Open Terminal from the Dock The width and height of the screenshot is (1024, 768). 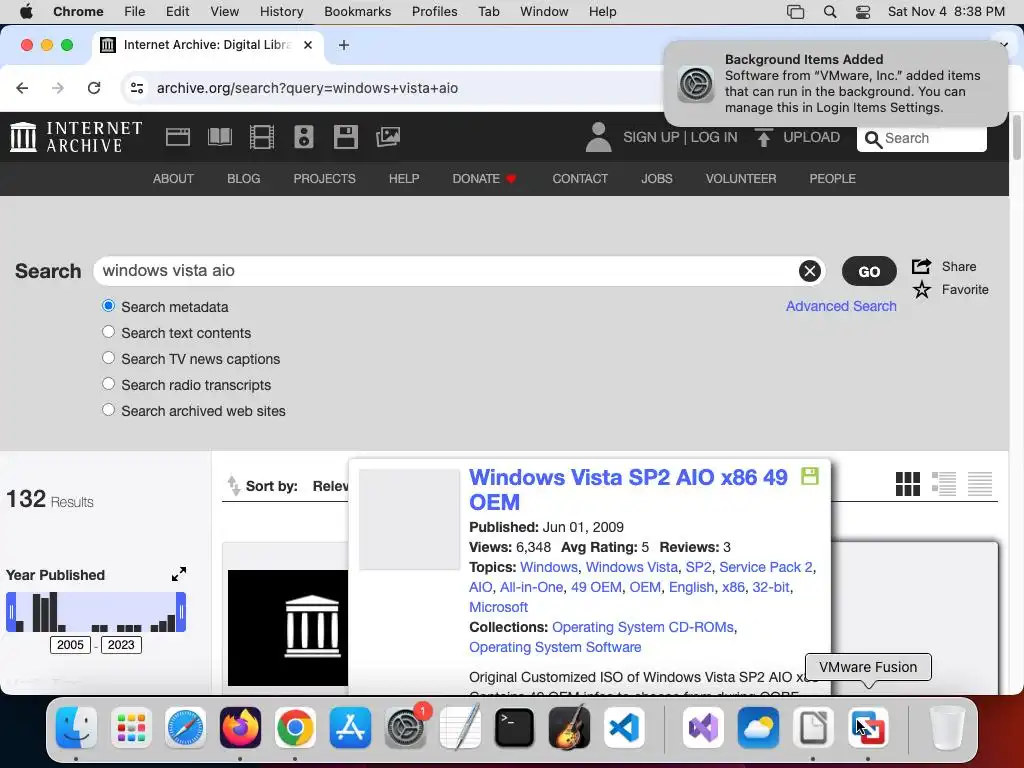515,728
